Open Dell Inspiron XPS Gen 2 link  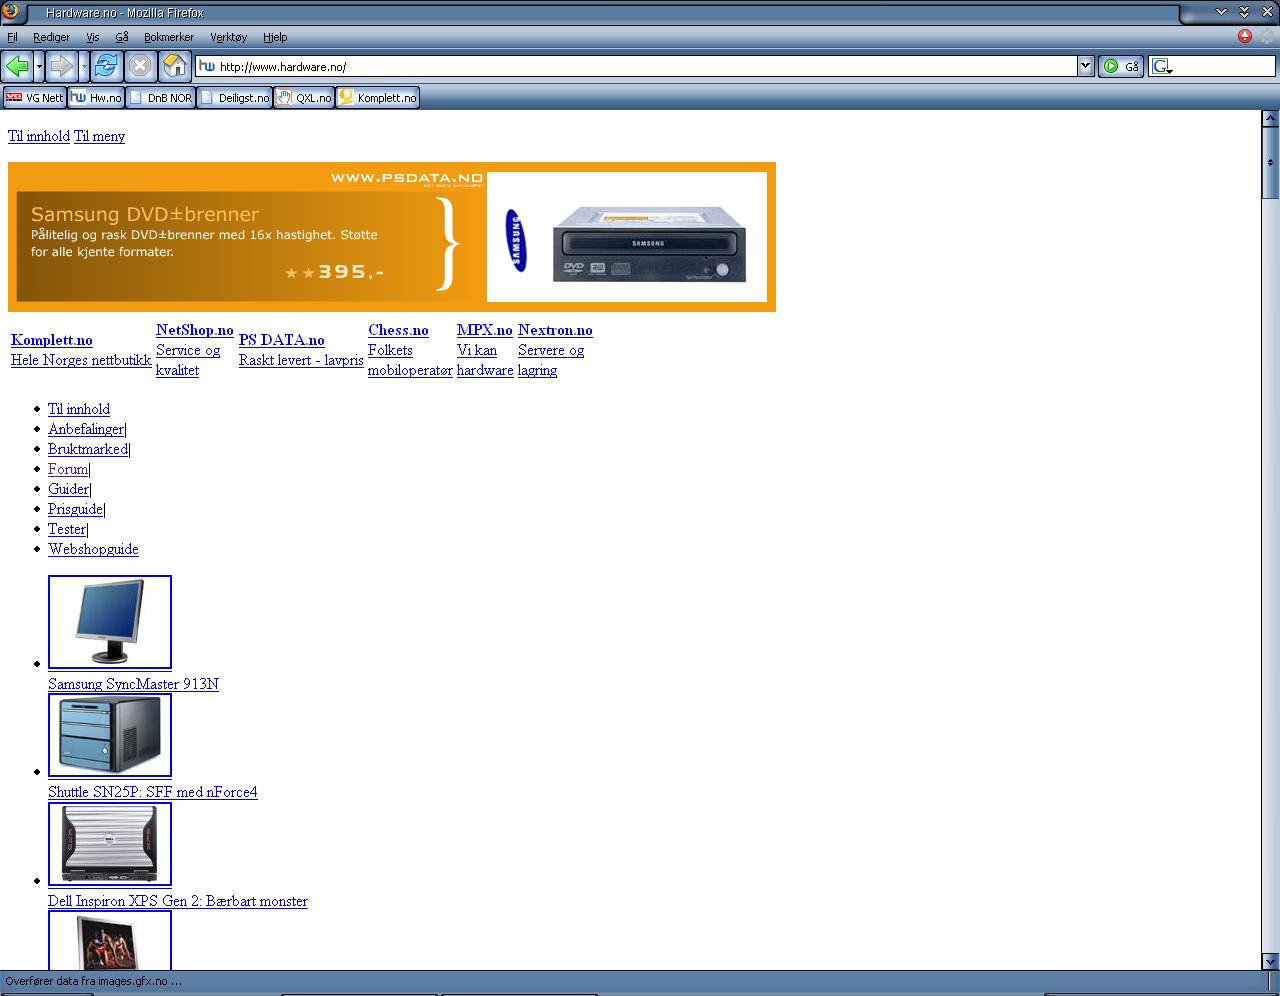pos(178,901)
